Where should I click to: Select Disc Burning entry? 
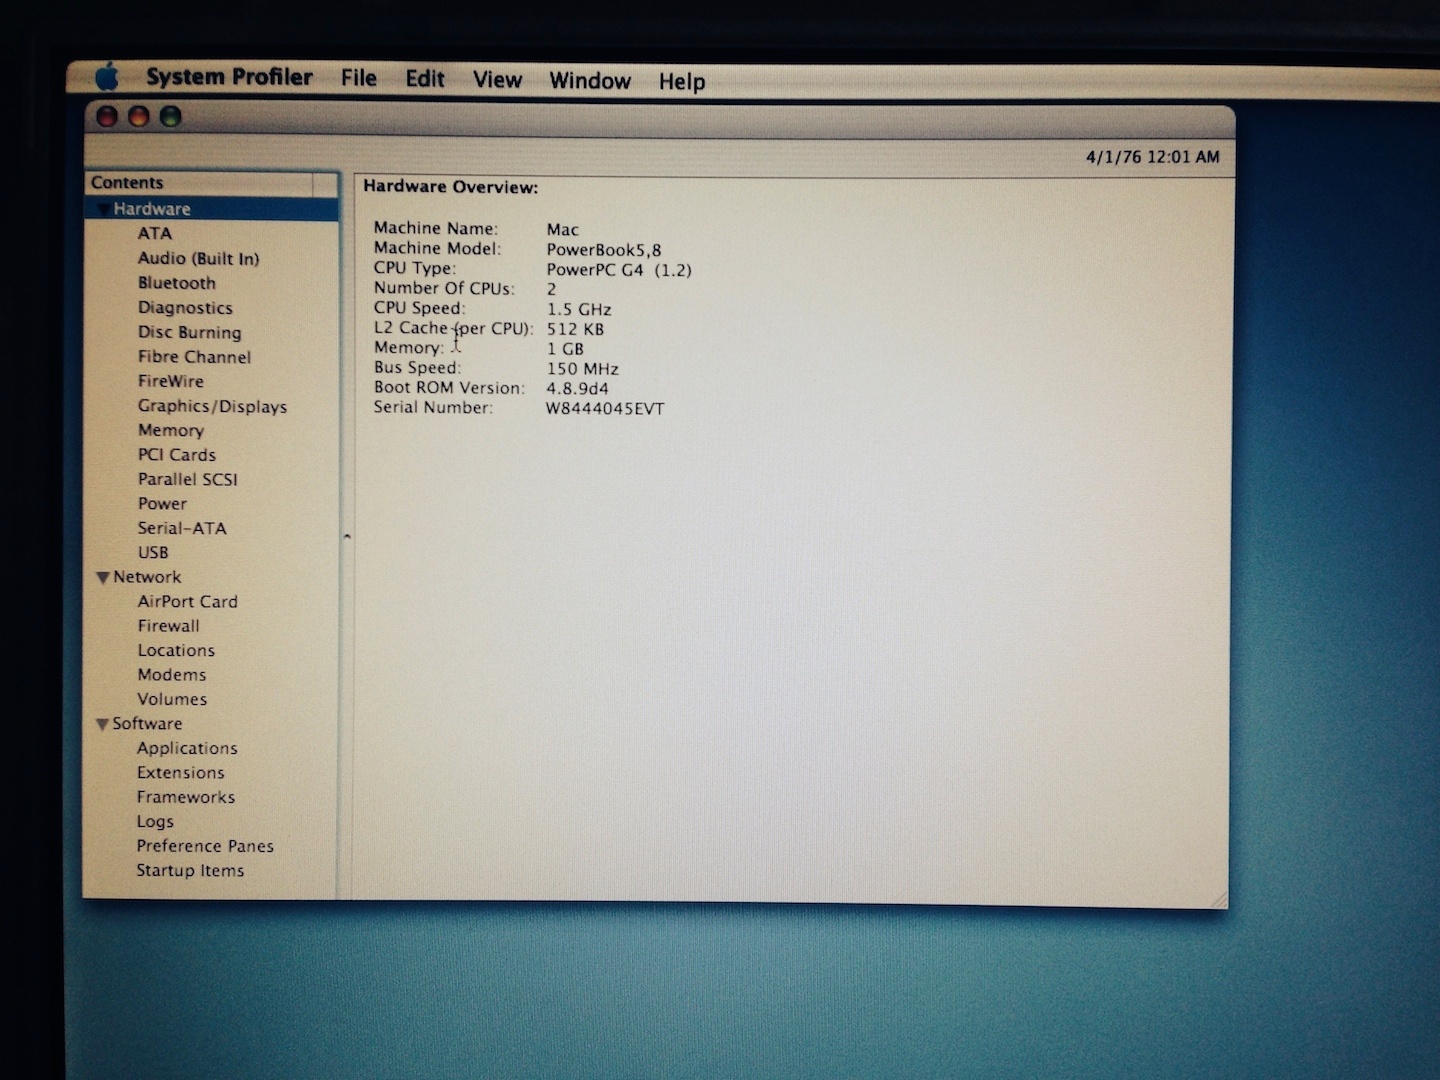tap(189, 332)
